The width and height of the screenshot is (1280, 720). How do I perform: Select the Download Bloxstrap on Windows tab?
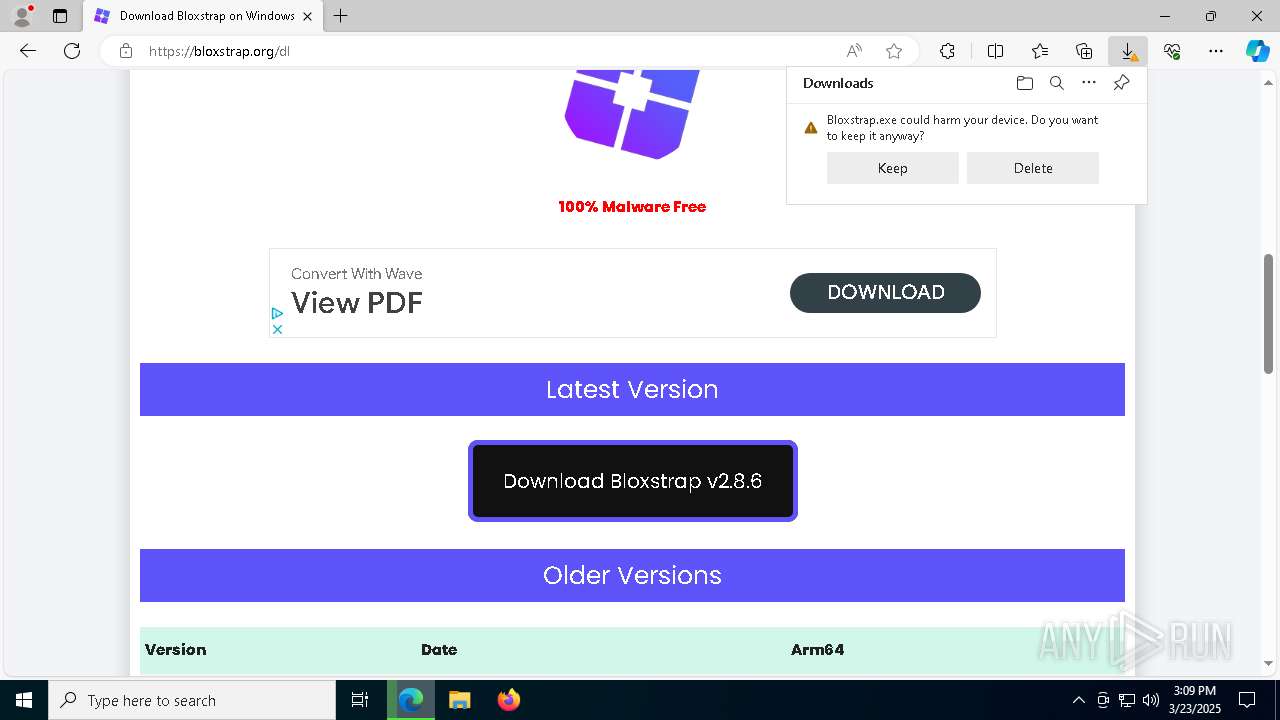coord(202,16)
